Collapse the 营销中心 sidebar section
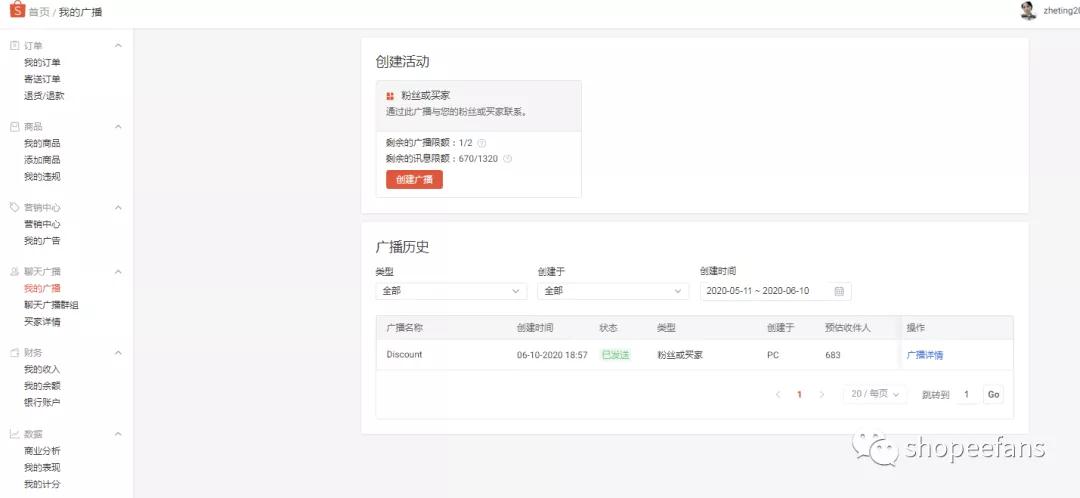 point(118,207)
